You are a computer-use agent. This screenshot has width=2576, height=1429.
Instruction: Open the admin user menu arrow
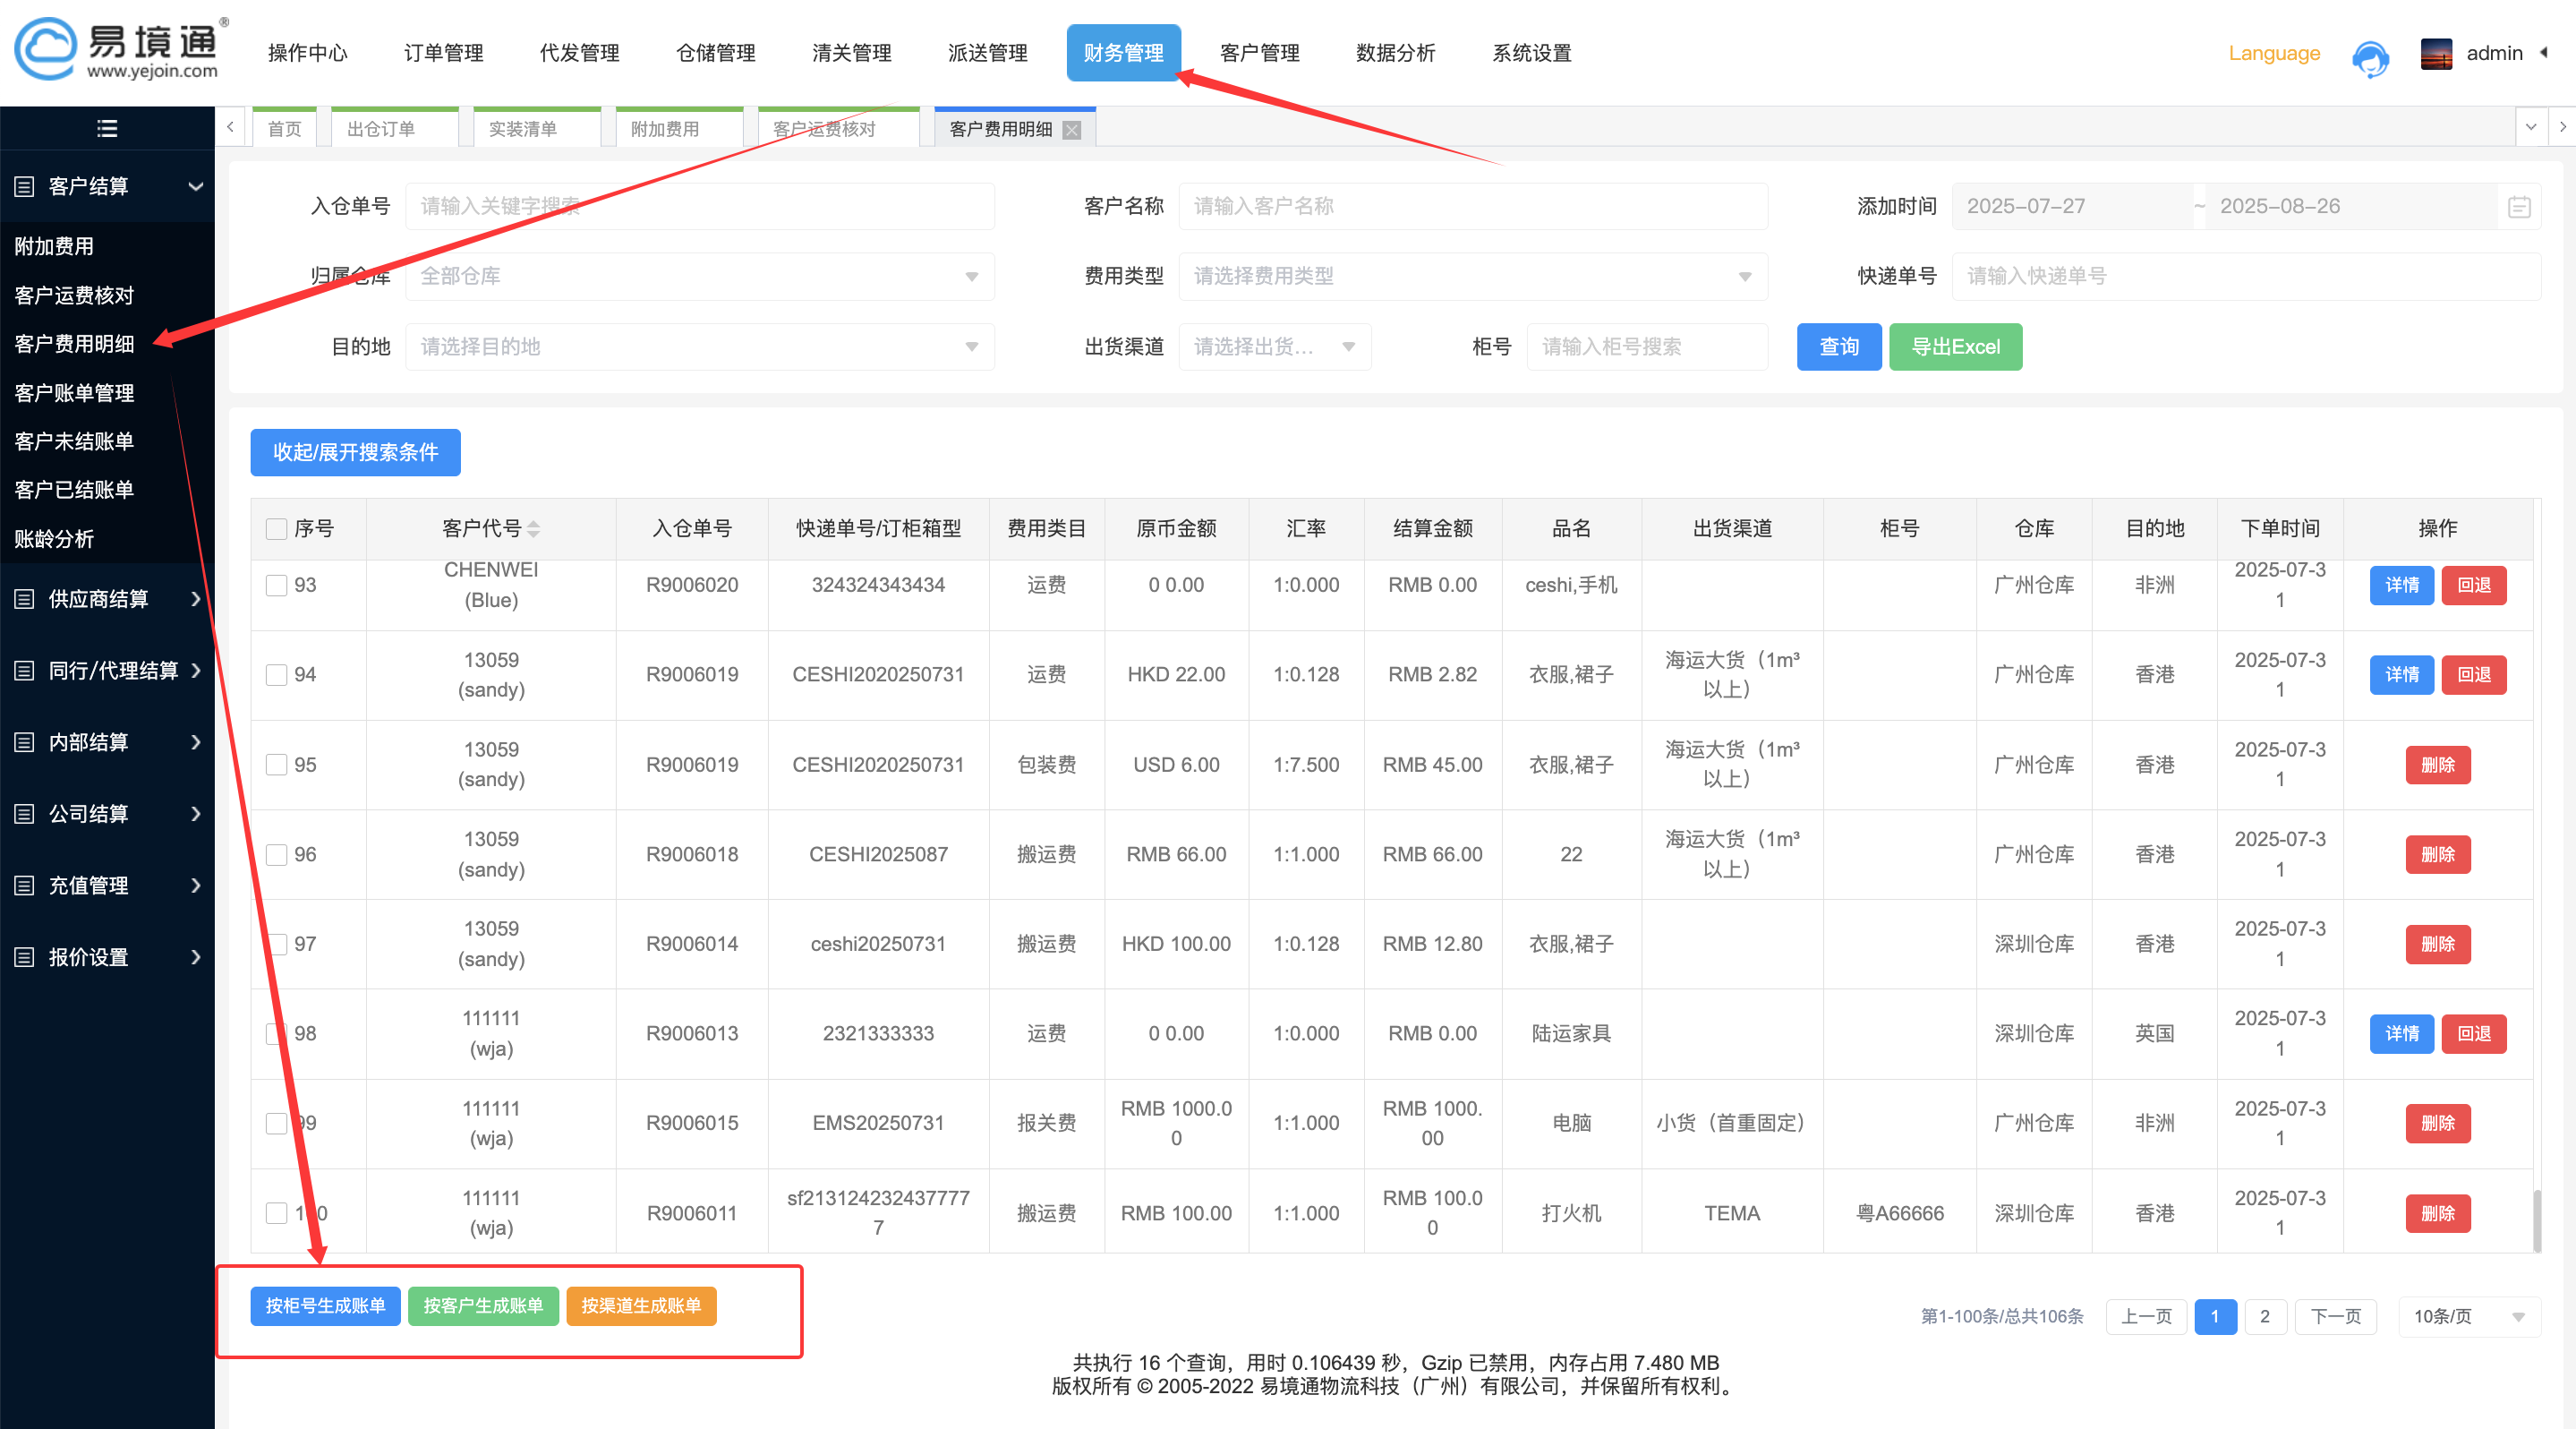[2544, 53]
